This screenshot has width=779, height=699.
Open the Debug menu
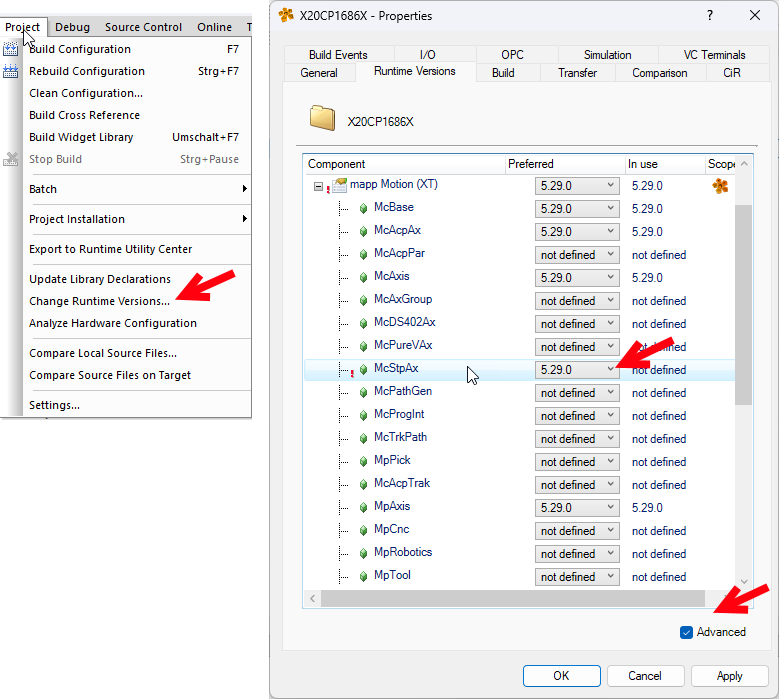pyautogui.click(x=73, y=27)
